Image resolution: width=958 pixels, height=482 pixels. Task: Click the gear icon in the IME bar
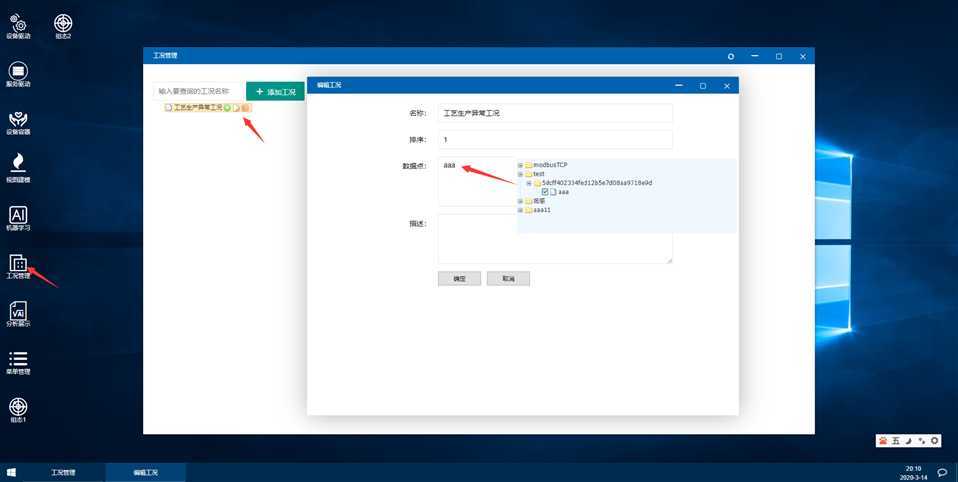[x=934, y=440]
